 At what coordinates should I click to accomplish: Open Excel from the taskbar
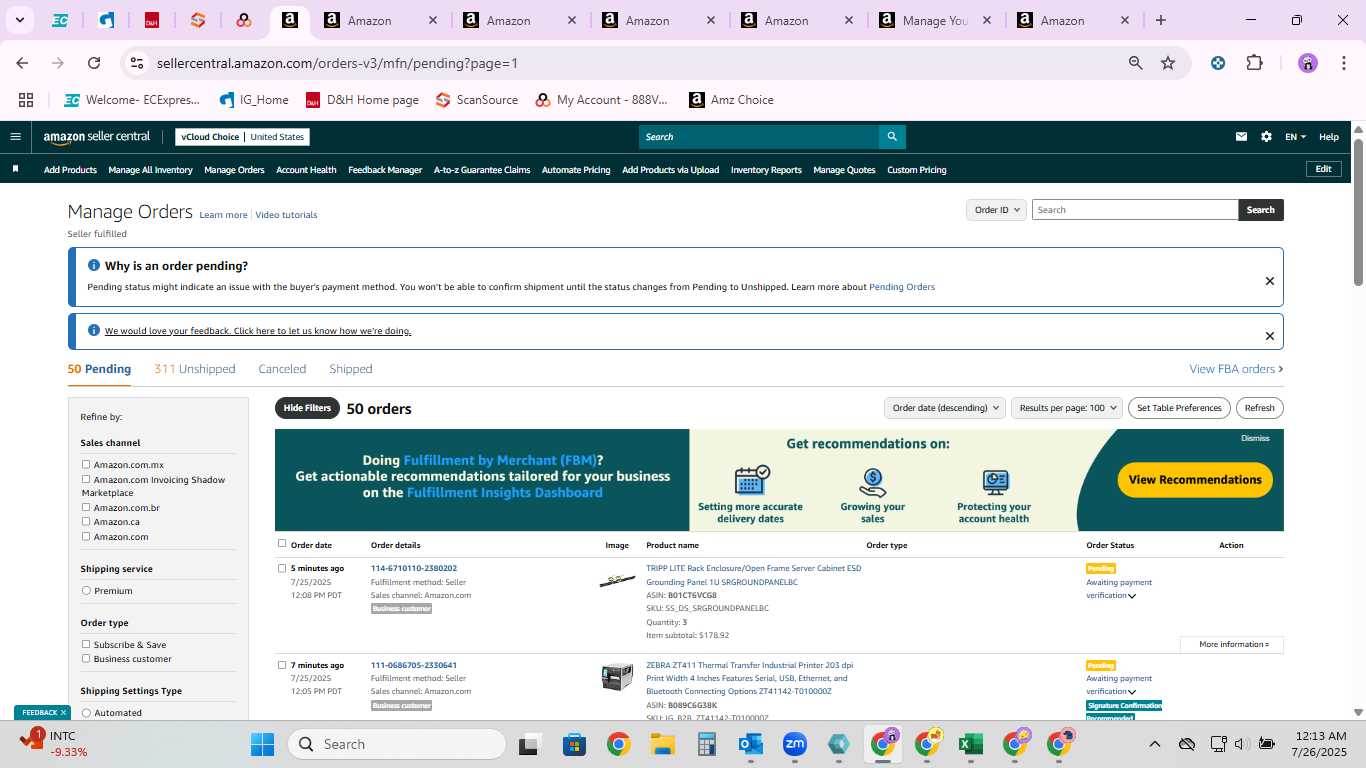point(969,744)
